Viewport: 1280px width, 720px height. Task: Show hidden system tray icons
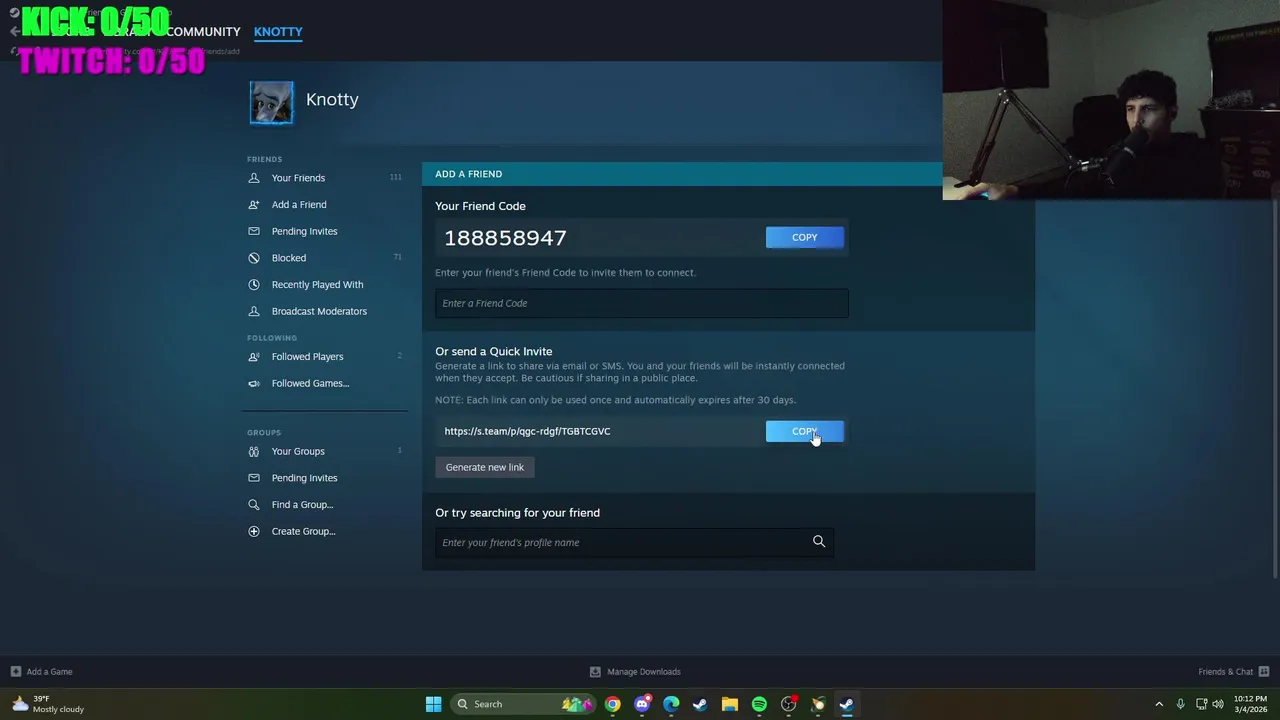[1159, 704]
